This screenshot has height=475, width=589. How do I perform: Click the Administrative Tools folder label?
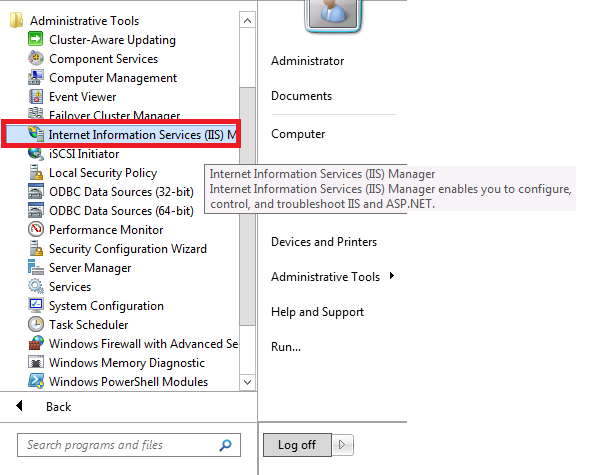85,21
